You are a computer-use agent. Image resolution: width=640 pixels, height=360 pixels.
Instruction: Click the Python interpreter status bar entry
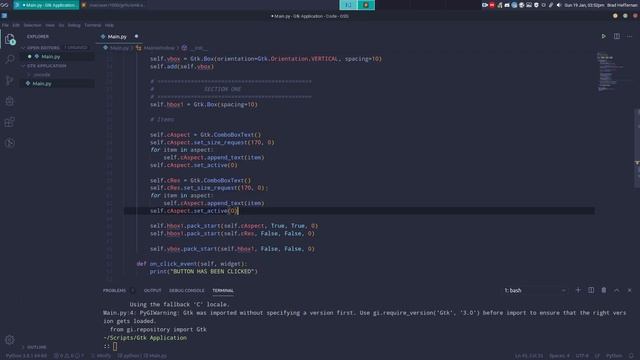pyautogui.click(x=27, y=356)
